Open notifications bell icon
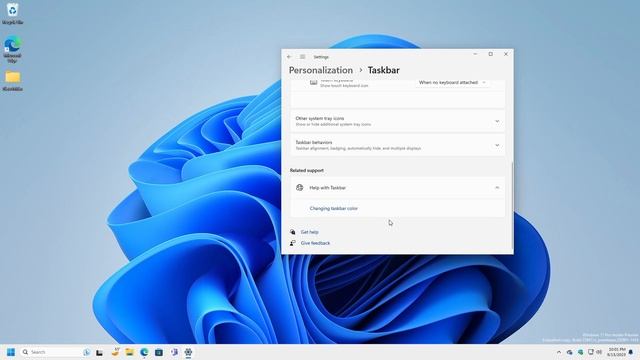640x360 pixels. pos(631,352)
